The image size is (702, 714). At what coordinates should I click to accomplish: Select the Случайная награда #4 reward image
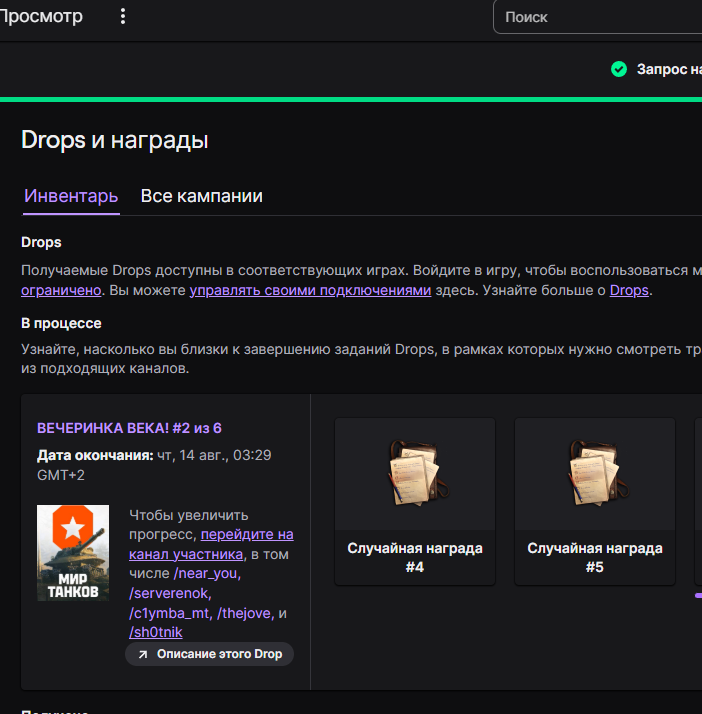(415, 473)
